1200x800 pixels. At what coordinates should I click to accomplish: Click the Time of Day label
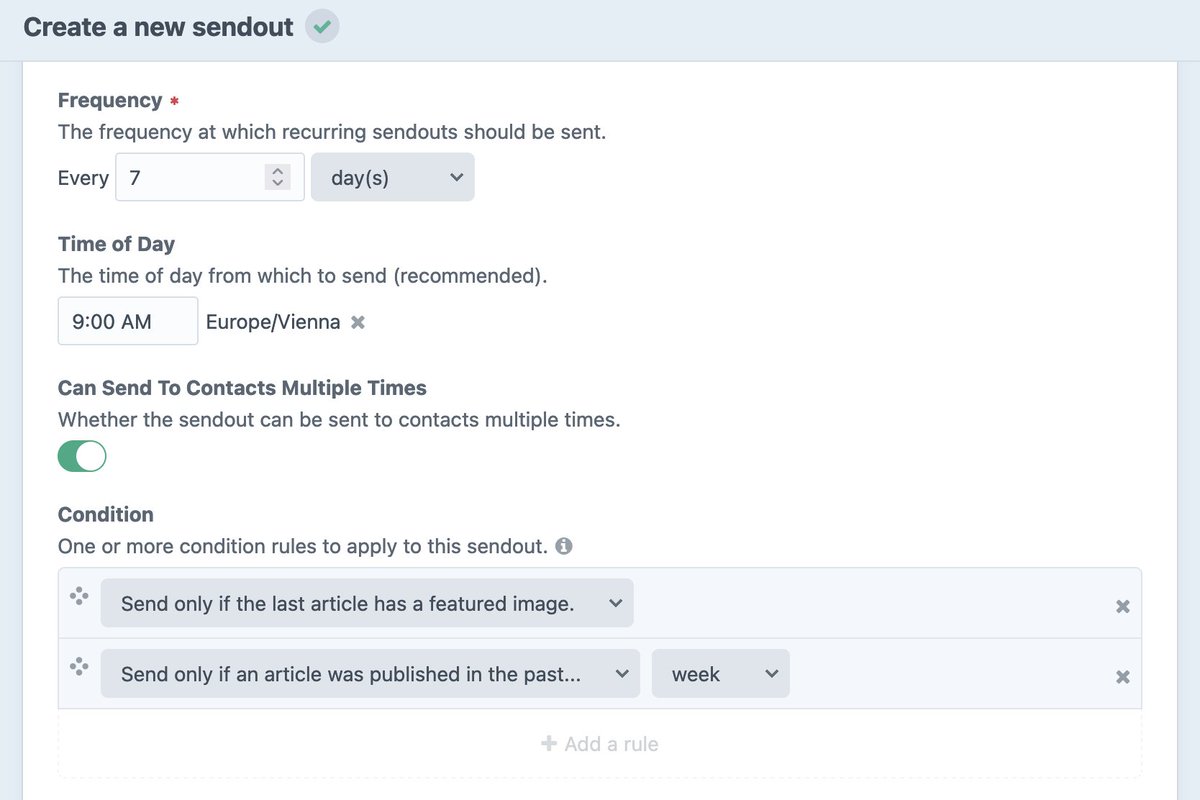click(x=116, y=244)
